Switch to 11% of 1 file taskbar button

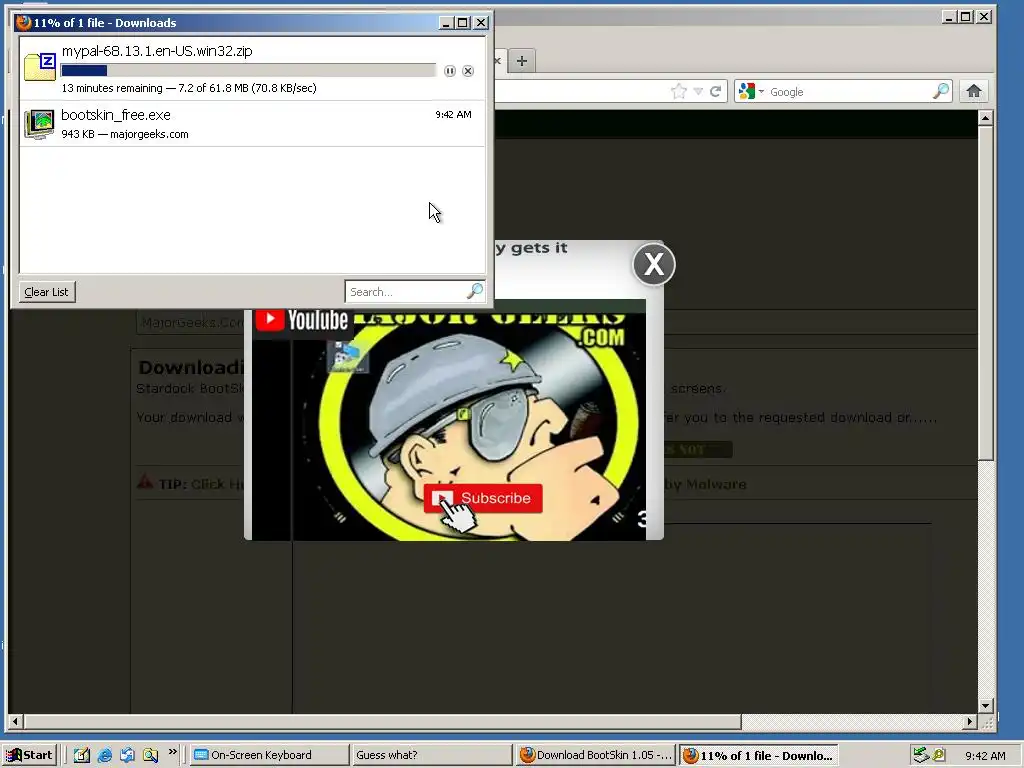(759, 756)
